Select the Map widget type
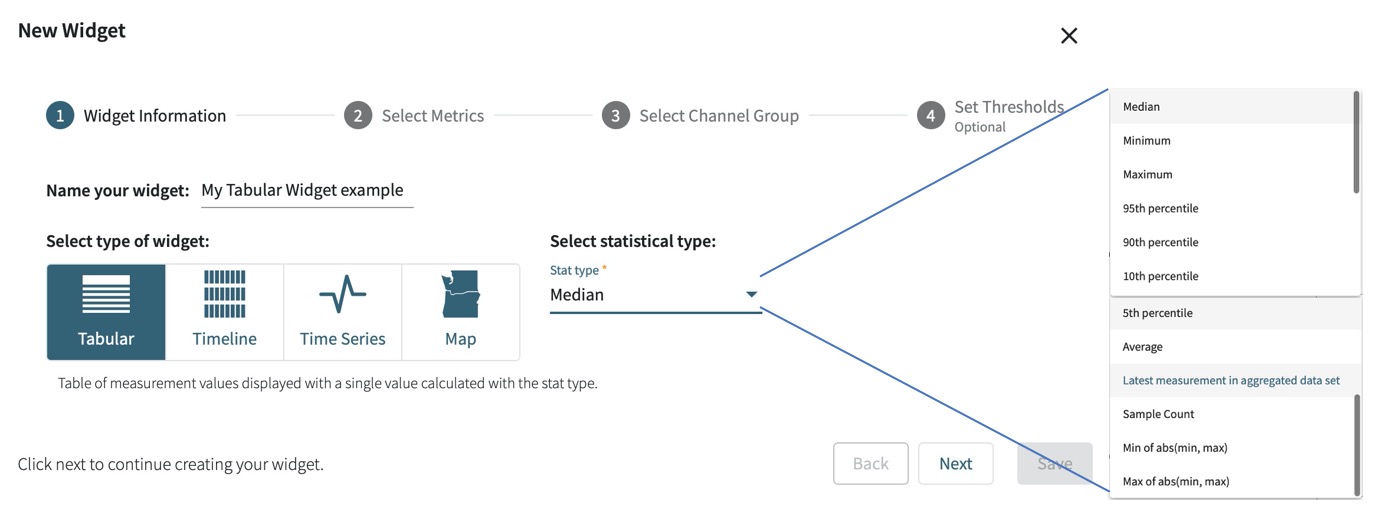 [x=460, y=312]
